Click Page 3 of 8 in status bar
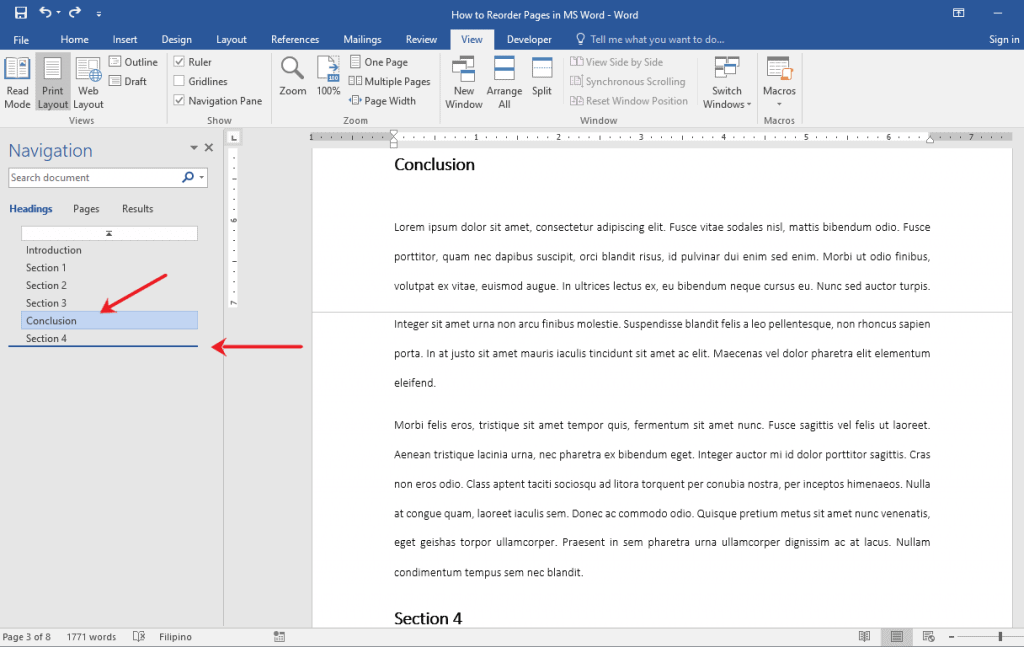1024x647 pixels. [x=26, y=637]
